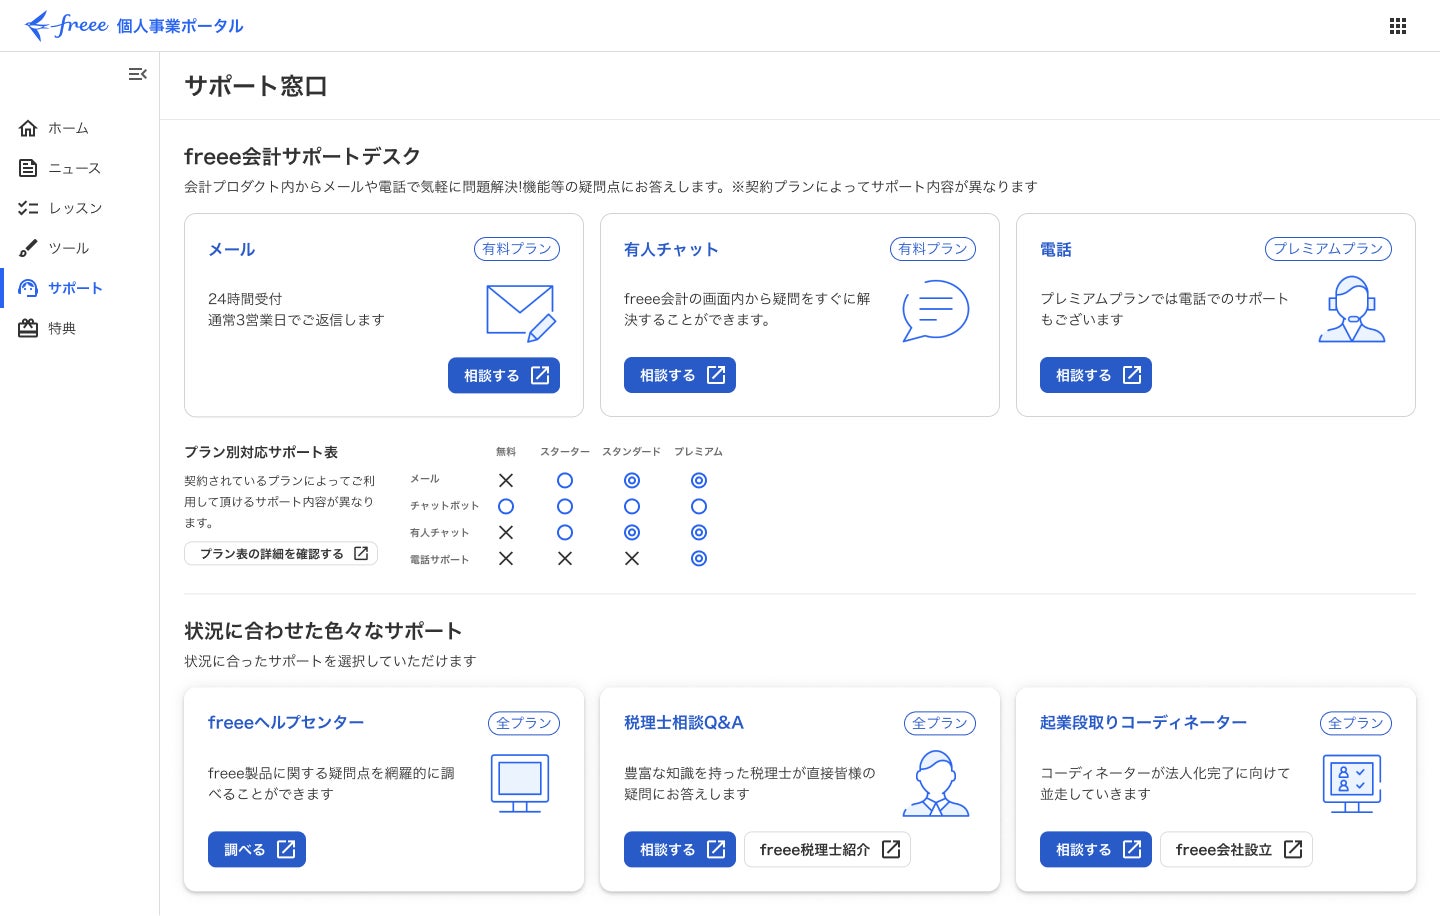The height and width of the screenshot is (916, 1440).
Task: Click the external link icon on freee税理士紹介
Action: 891,849
